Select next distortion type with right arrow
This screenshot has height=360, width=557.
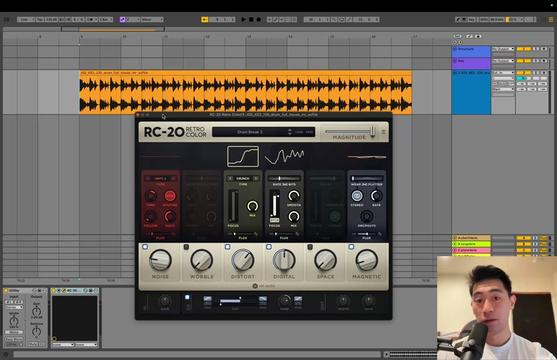coord(255,178)
